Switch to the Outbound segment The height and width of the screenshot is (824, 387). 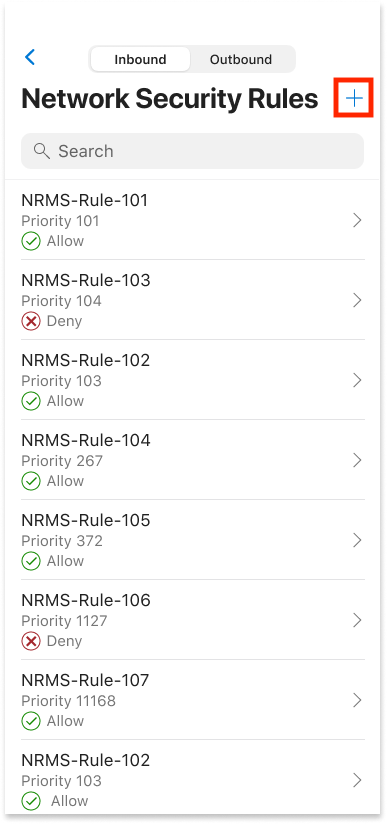(x=241, y=59)
